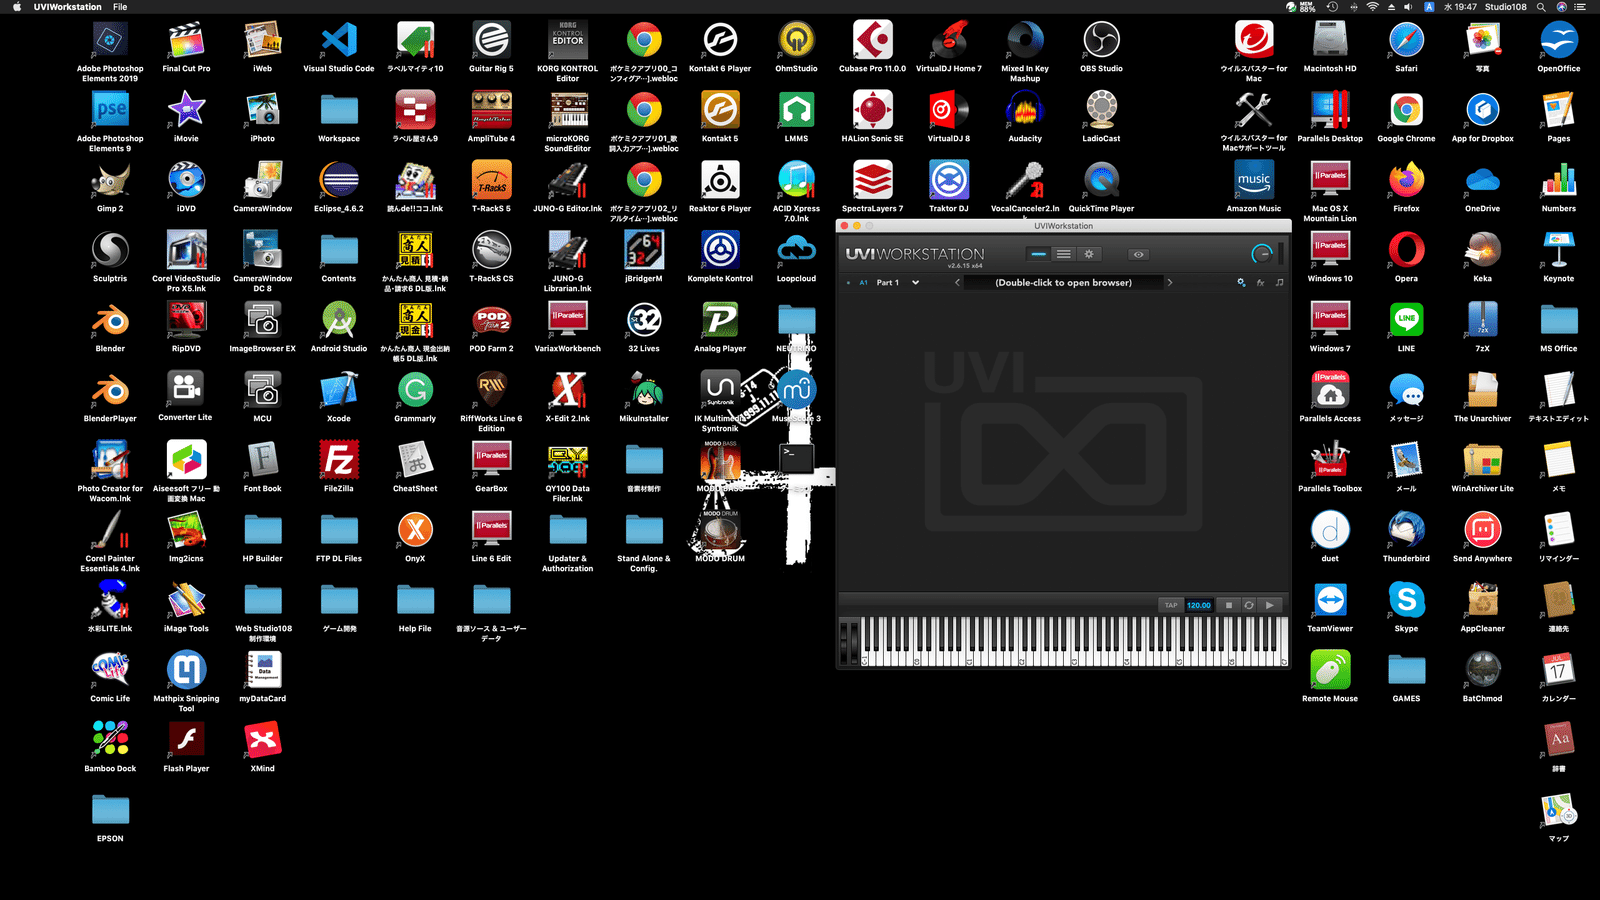Start playback in UVI Workstation

tap(1270, 605)
